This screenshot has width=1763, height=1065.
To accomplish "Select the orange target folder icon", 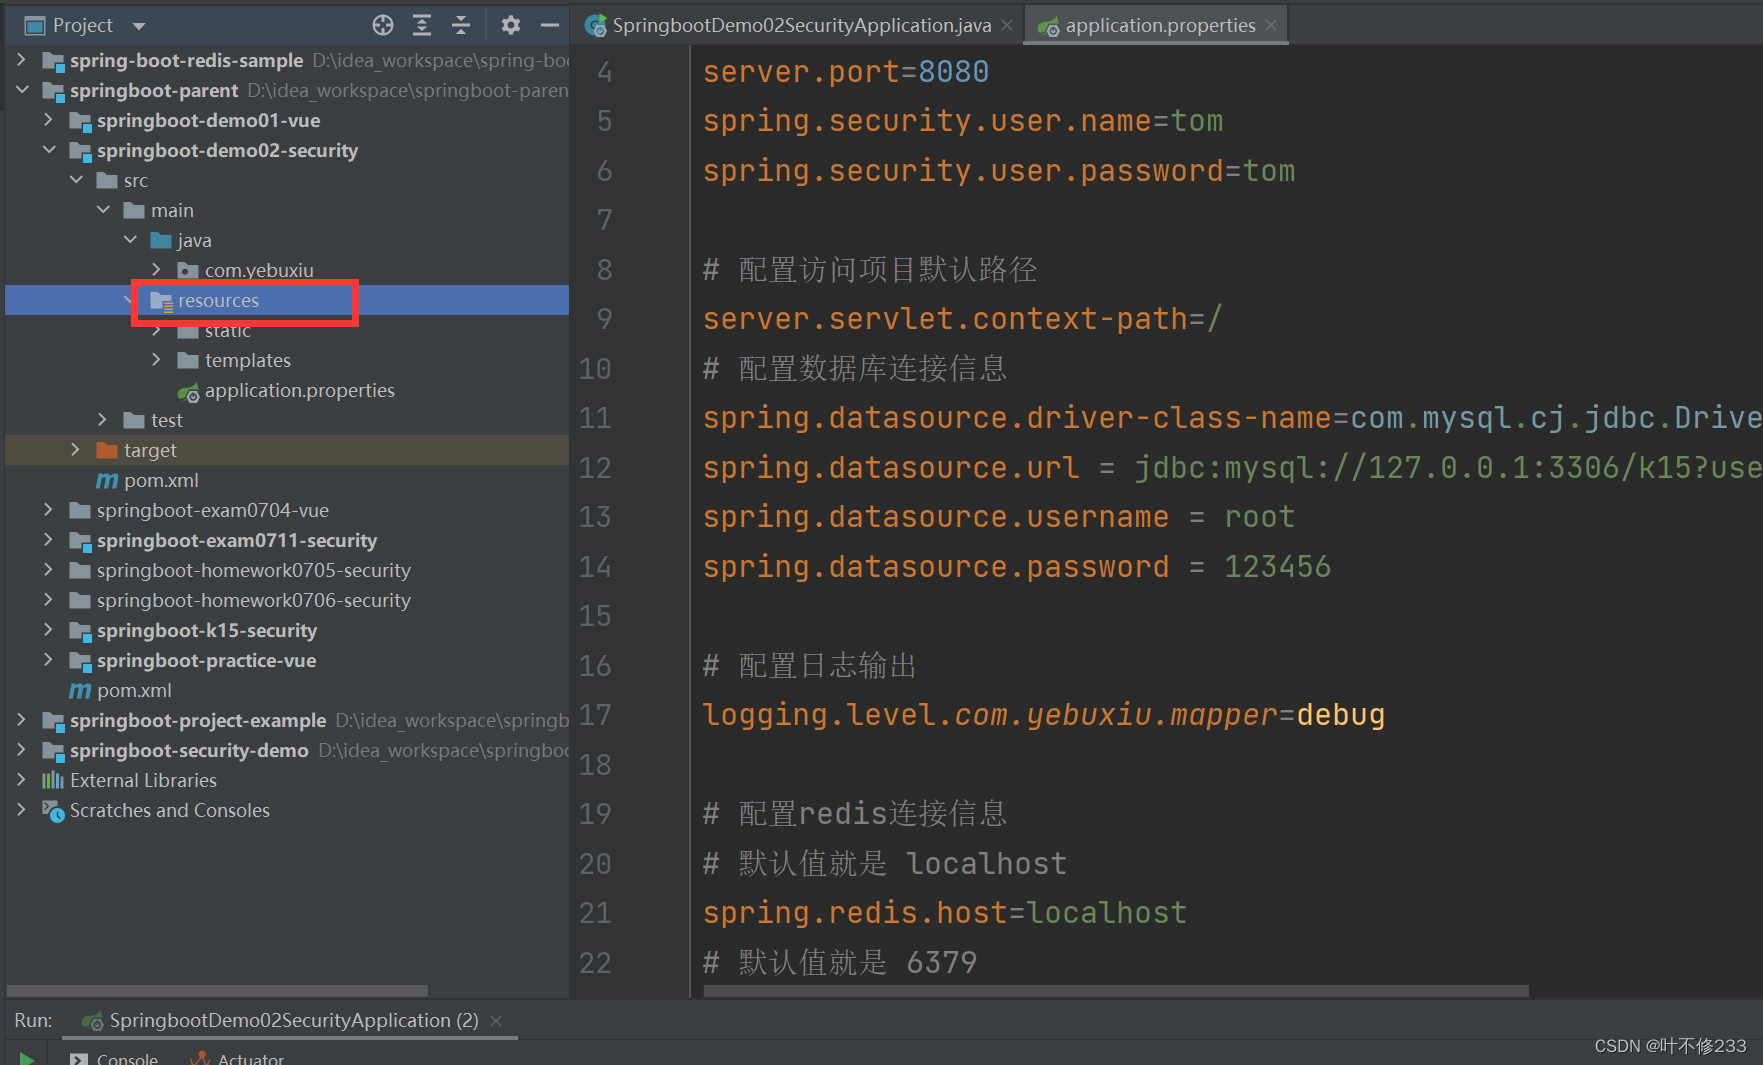I will pos(107,450).
